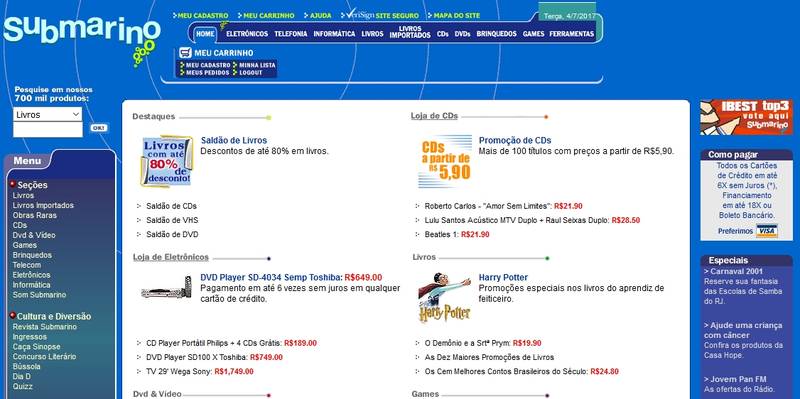This screenshot has width=800, height=399.
Task: Click the IBEST top3 banner
Action: point(746,117)
